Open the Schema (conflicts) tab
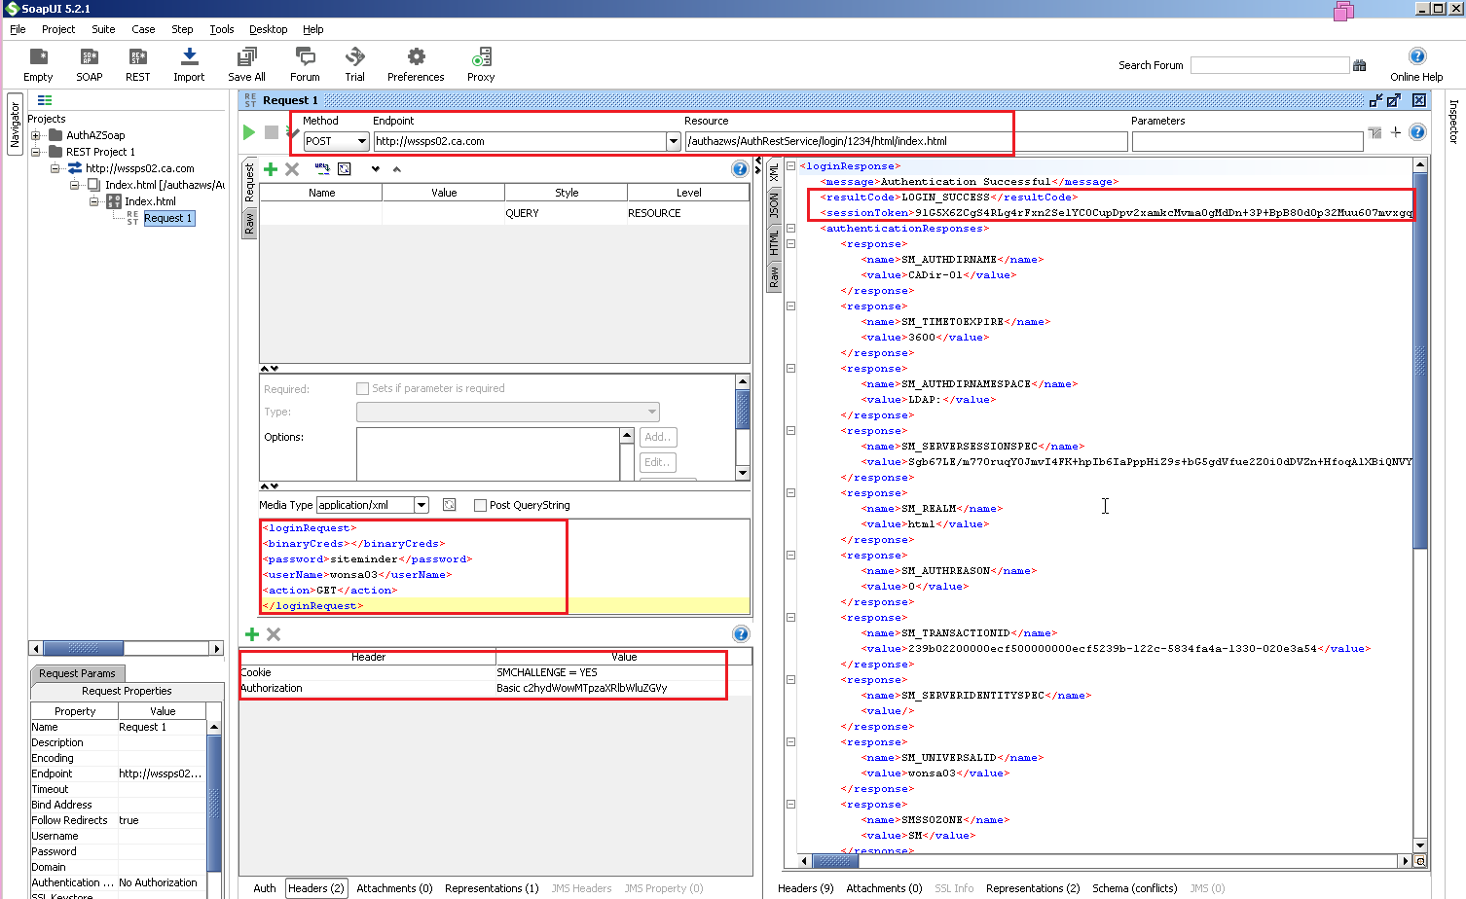Screen dimensions: 1466x899 pyautogui.click(x=1134, y=888)
